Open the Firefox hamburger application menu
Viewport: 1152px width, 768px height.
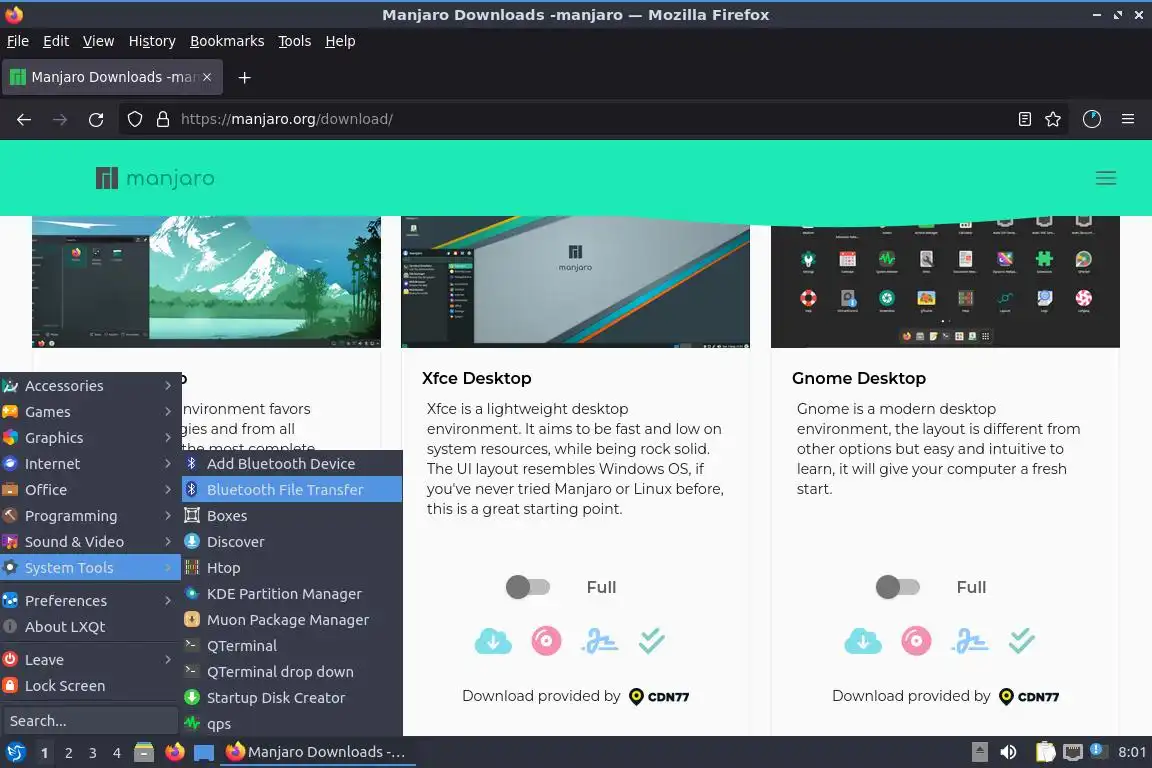coord(1128,119)
